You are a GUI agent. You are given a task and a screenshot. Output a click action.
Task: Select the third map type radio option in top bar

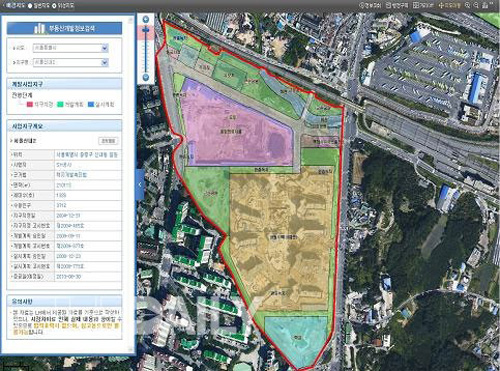click(x=63, y=6)
